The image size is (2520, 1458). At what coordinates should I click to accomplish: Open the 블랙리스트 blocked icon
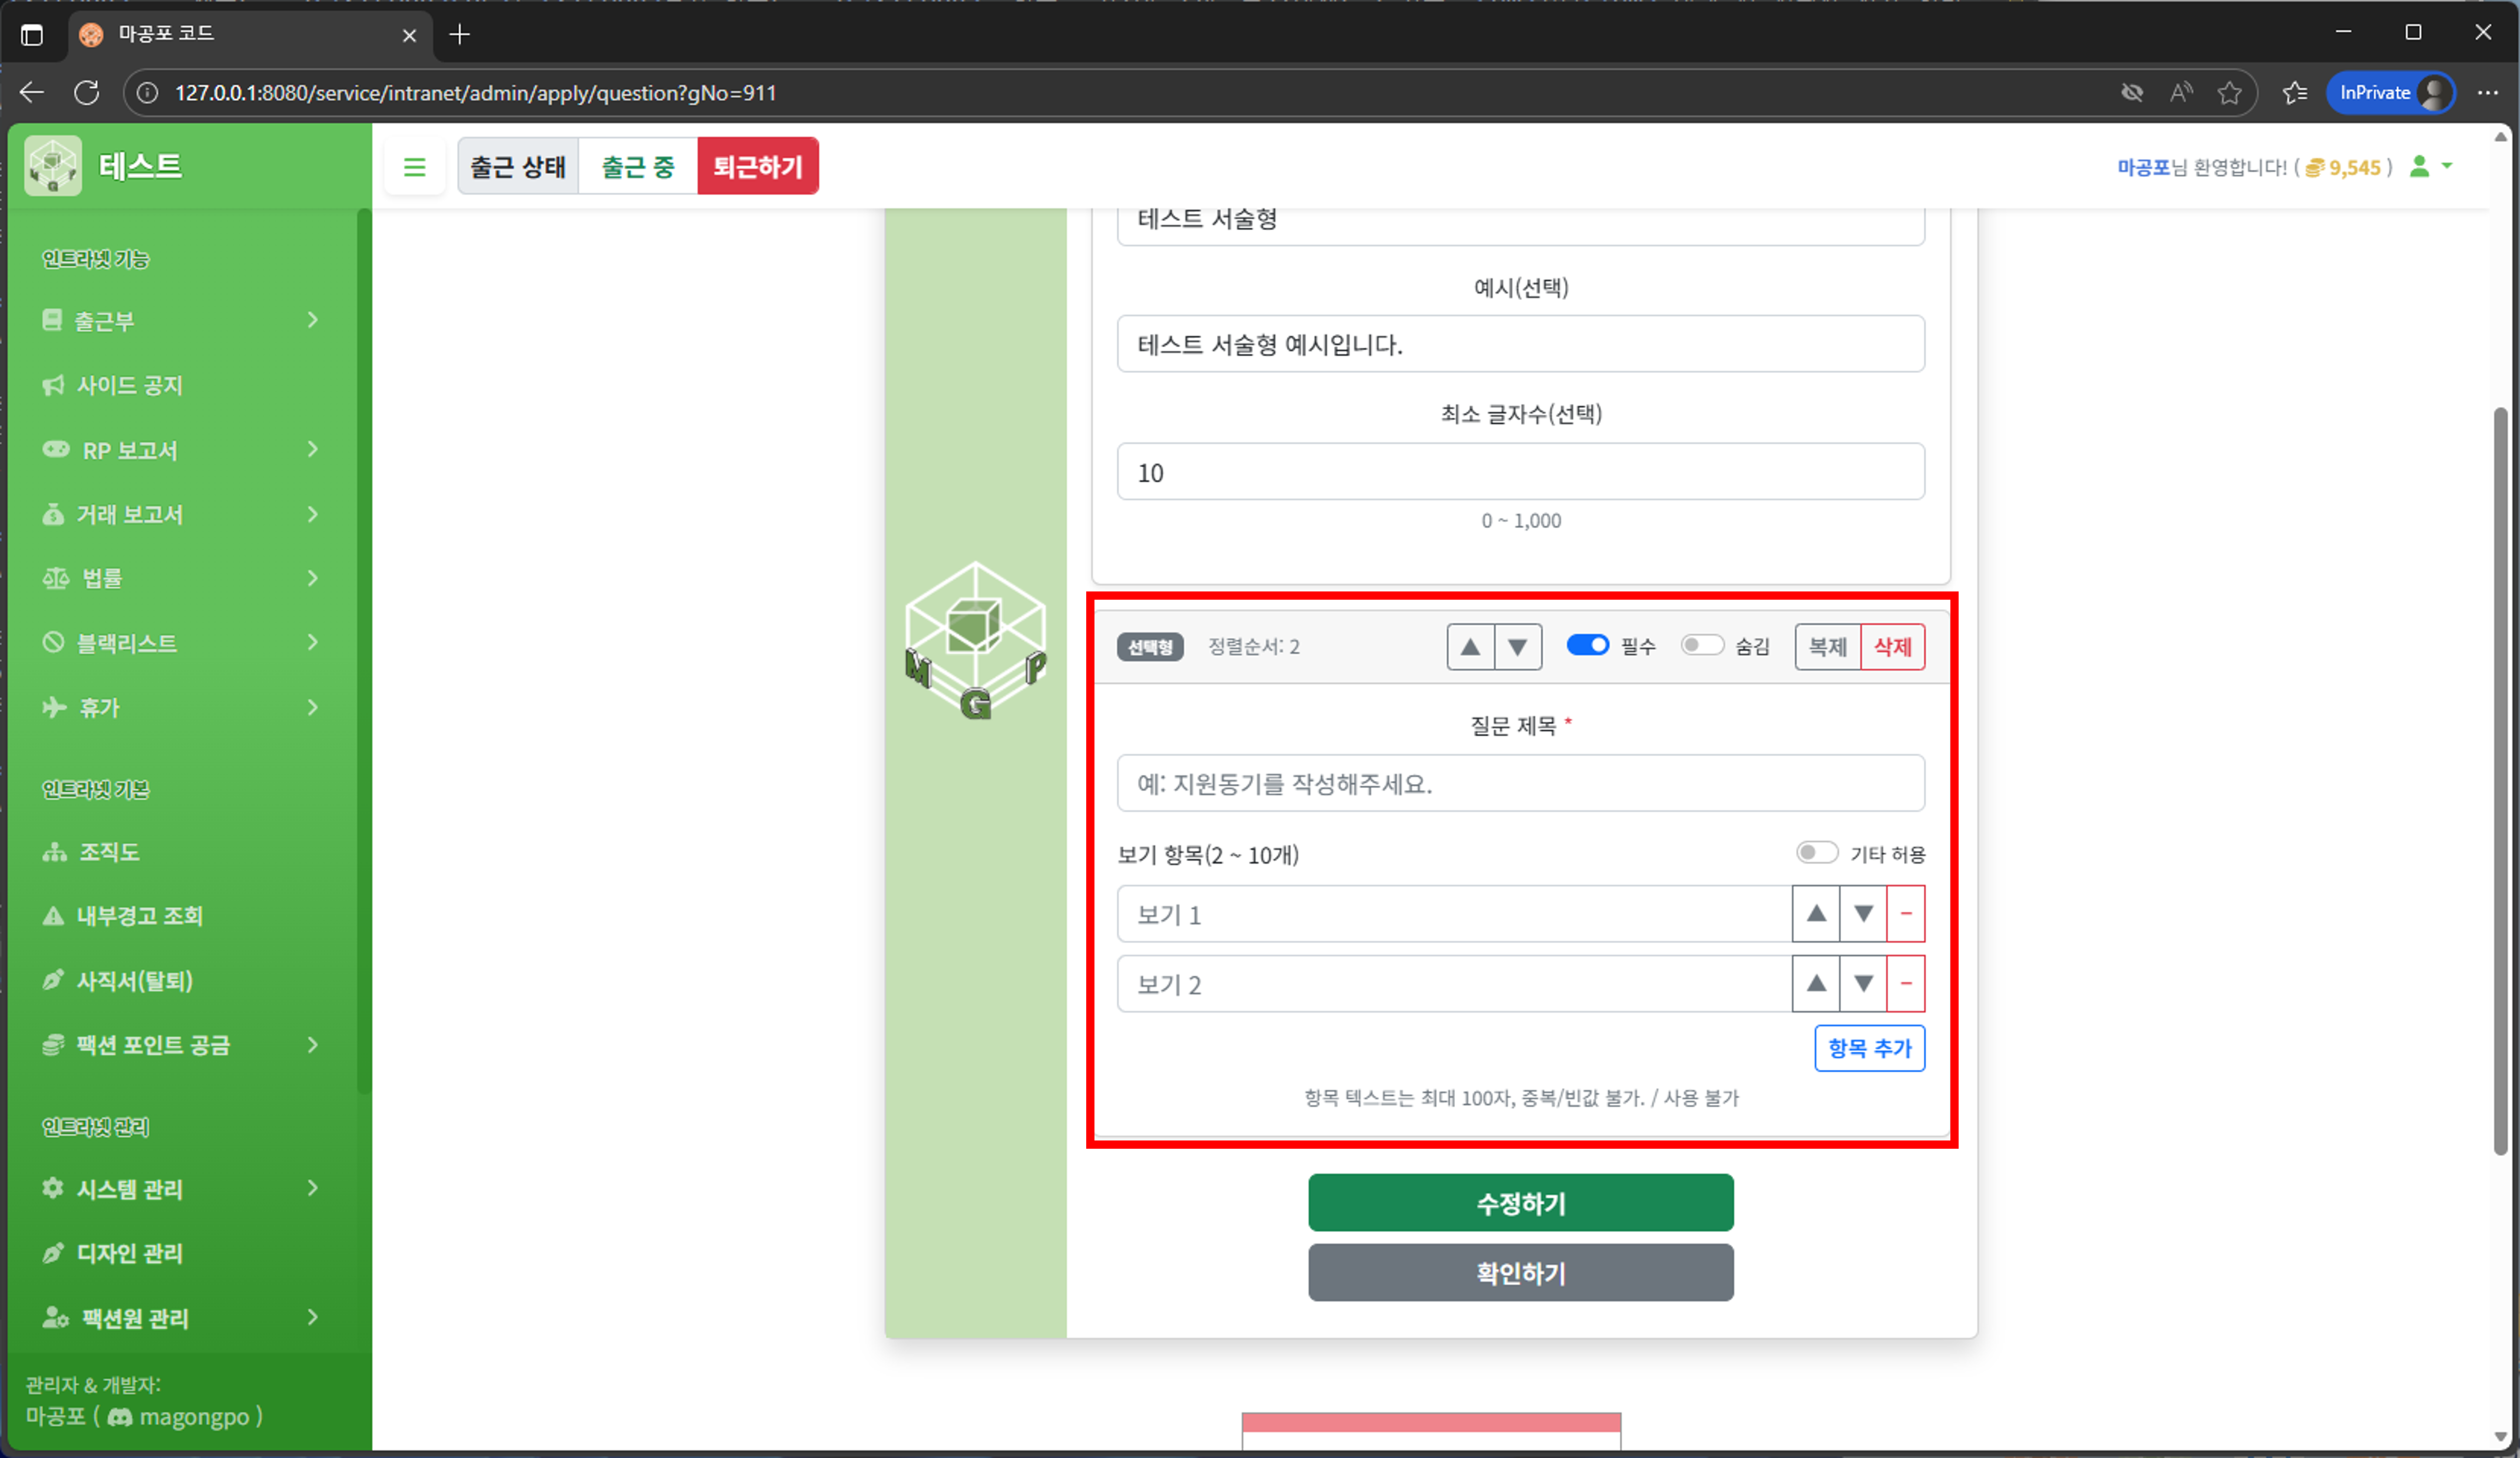click(54, 643)
